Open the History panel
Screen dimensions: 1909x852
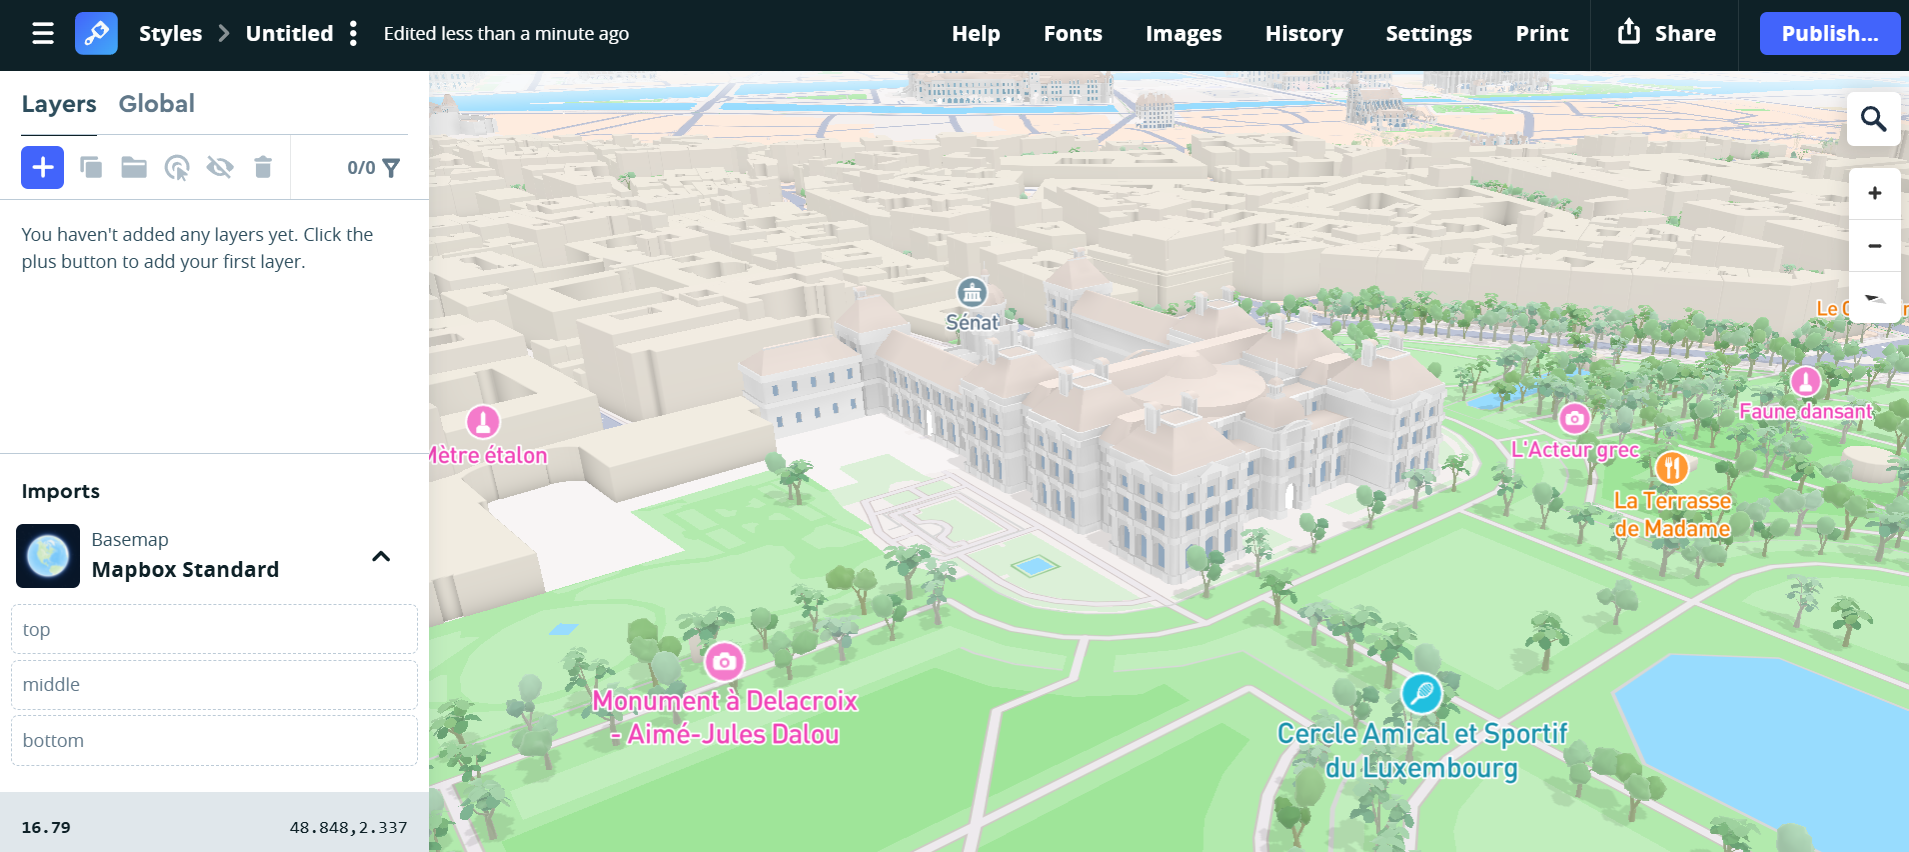click(1303, 34)
